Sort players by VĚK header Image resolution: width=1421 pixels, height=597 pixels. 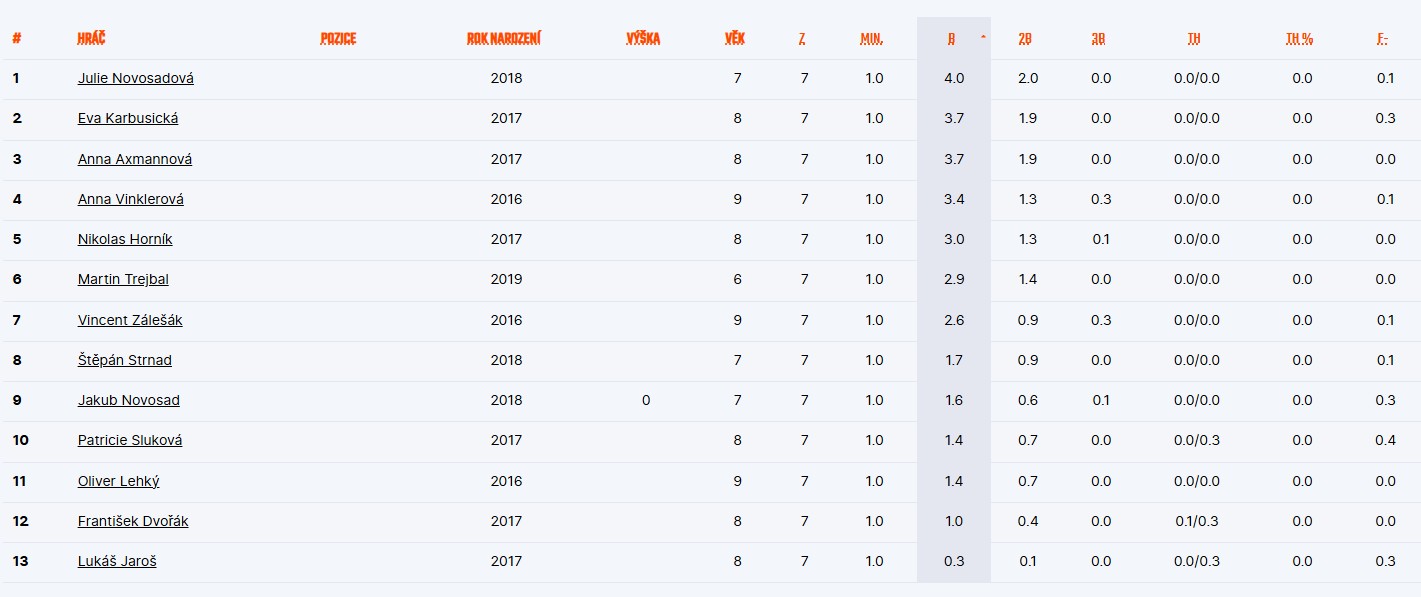735,38
